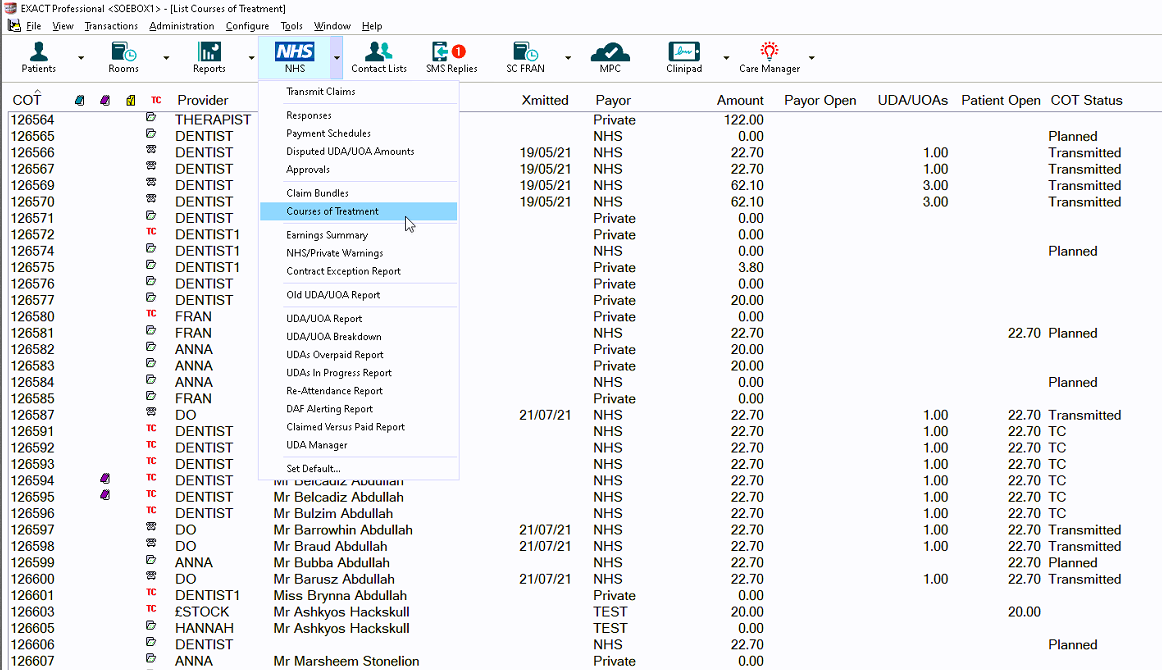The image size is (1162, 670).
Task: Choose Courses of Treatment menu entry
Action: pyautogui.click(x=359, y=211)
